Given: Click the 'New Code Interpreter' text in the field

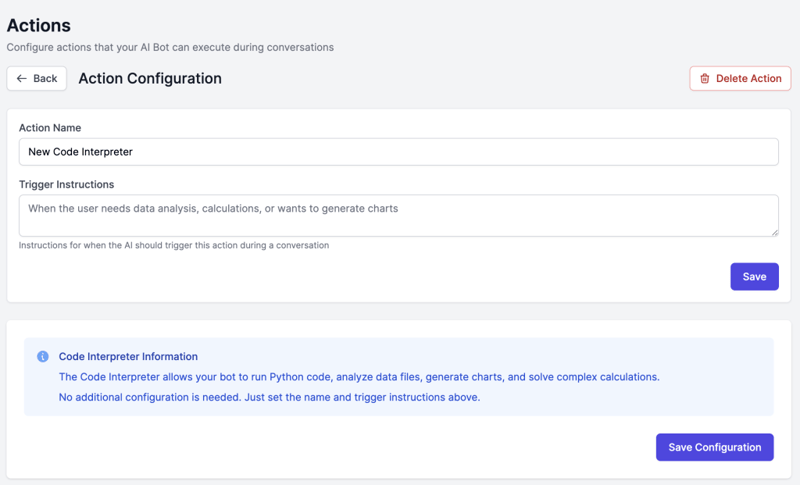Looking at the screenshot, I should point(80,152).
